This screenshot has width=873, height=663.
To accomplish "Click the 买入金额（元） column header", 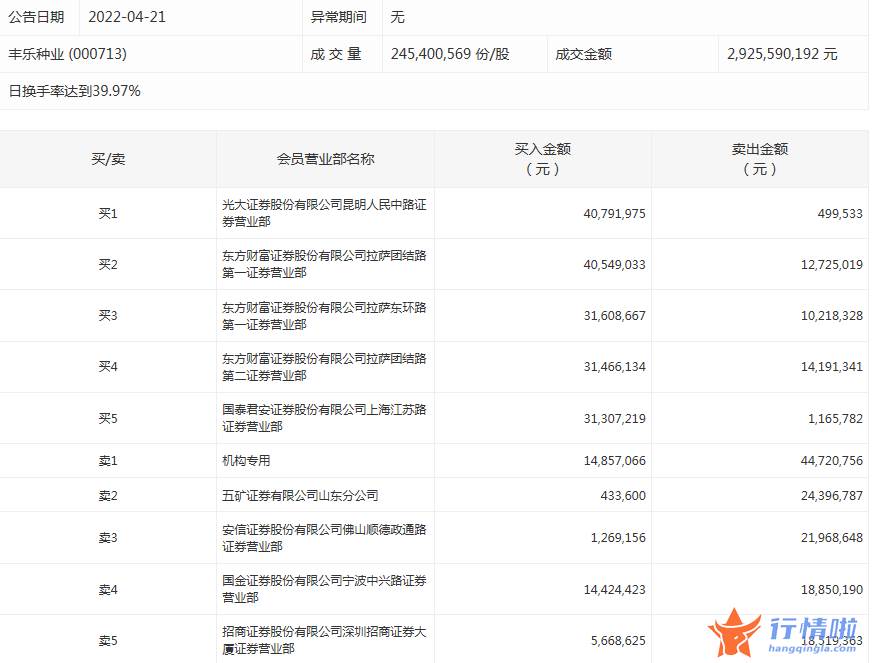I will point(543,159).
